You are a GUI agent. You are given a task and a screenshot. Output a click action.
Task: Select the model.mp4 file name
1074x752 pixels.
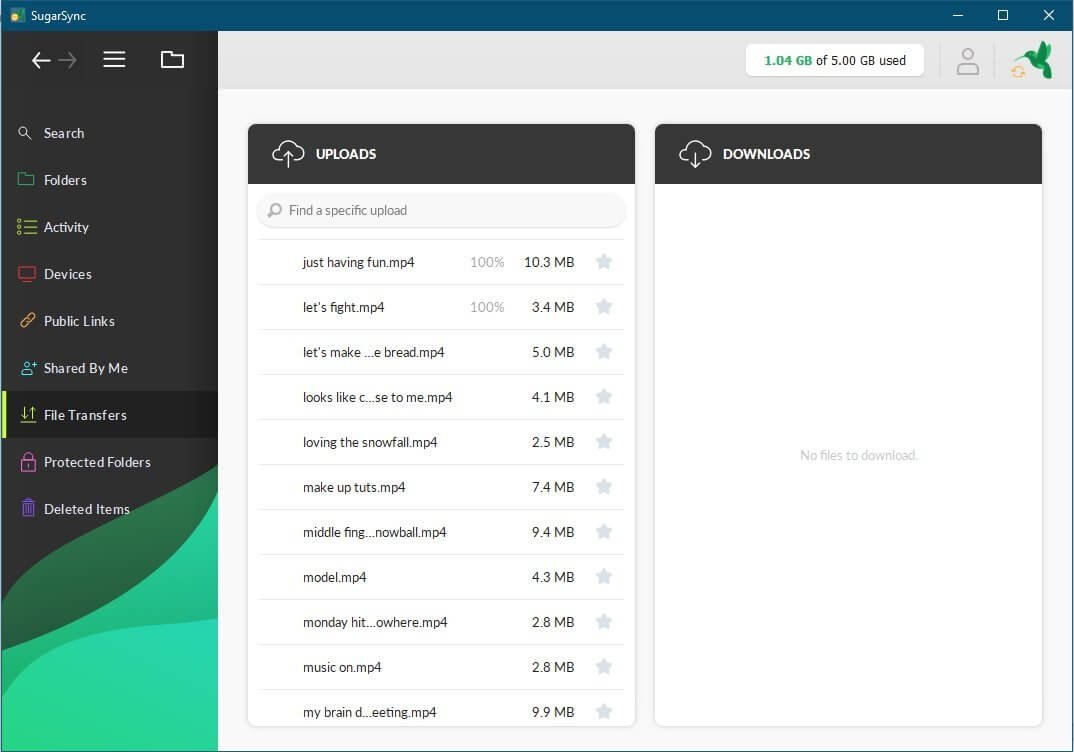(334, 577)
